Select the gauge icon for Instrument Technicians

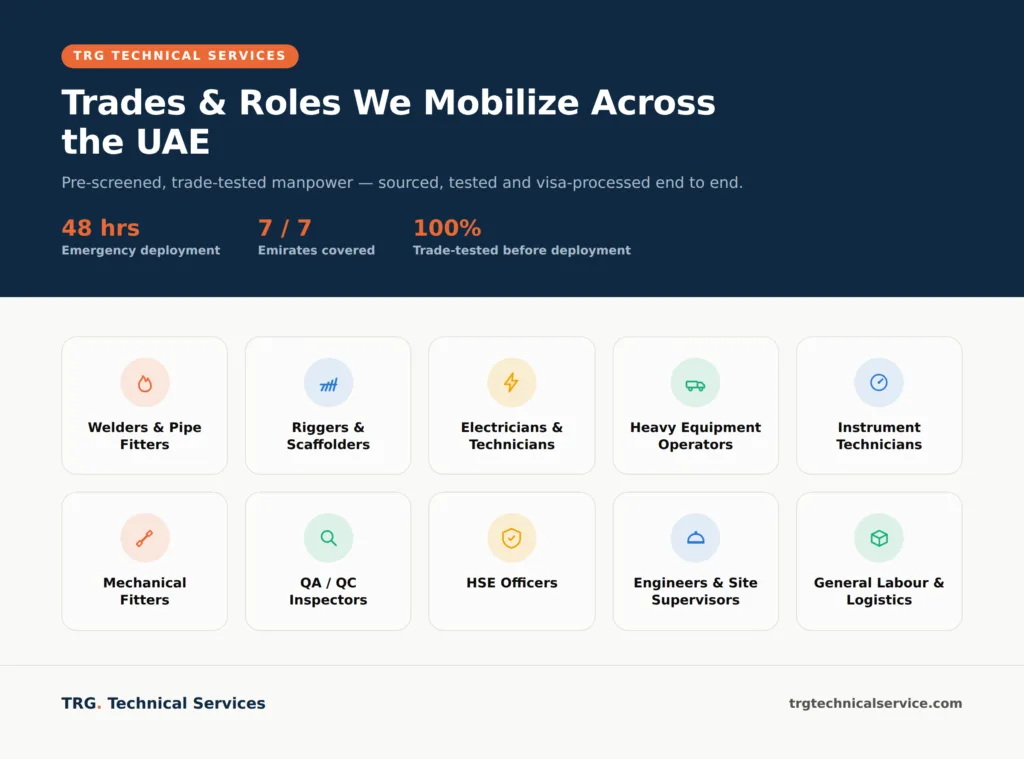pos(879,383)
